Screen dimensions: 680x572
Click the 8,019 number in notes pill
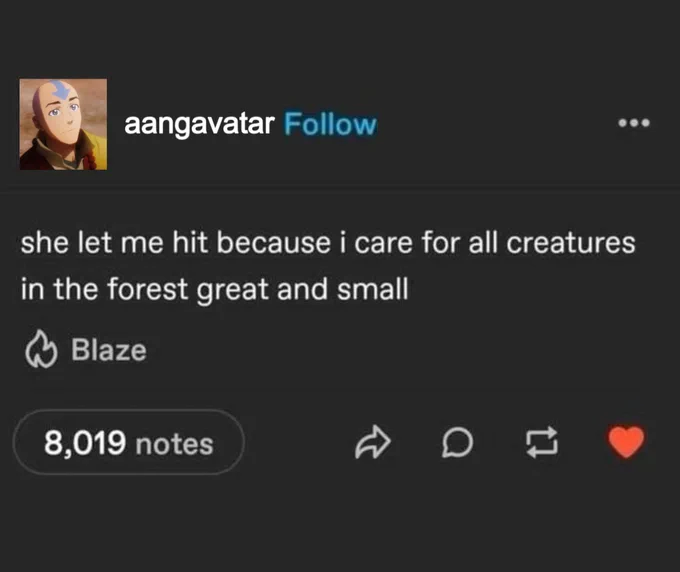tap(85, 443)
